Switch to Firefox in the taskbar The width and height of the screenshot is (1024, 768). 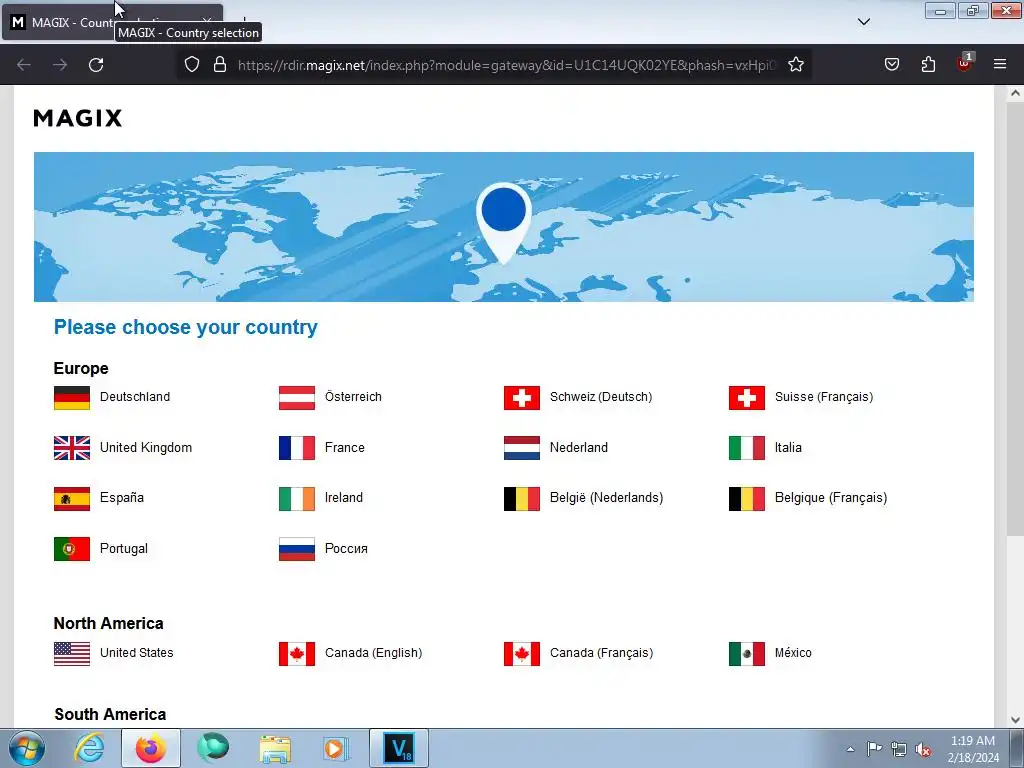151,748
